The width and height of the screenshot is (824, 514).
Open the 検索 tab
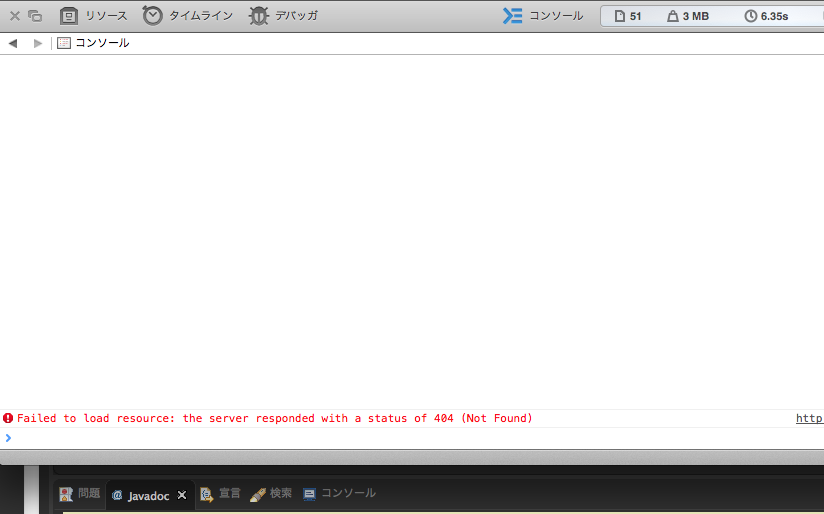tap(281, 494)
